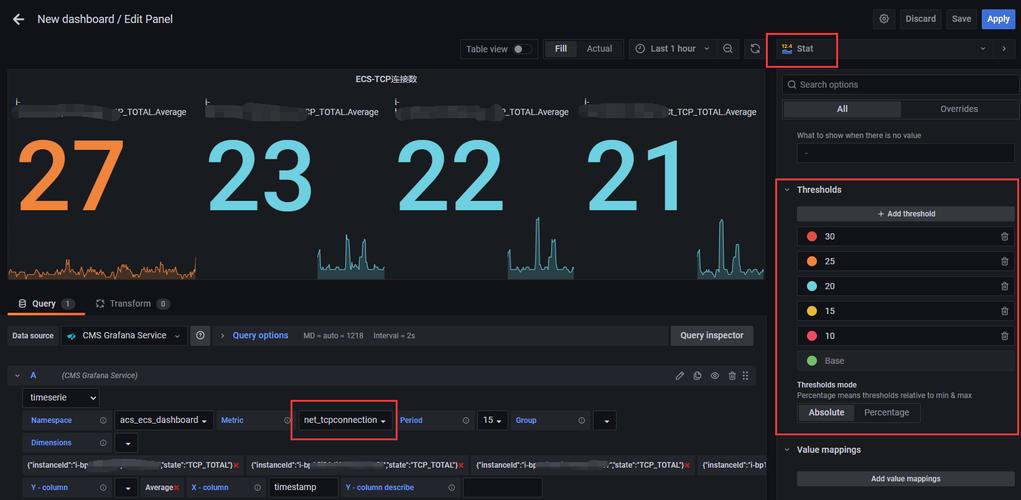The width and height of the screenshot is (1021, 500).
Task: Set thresholds mode to Percentage
Action: pyautogui.click(x=886, y=413)
